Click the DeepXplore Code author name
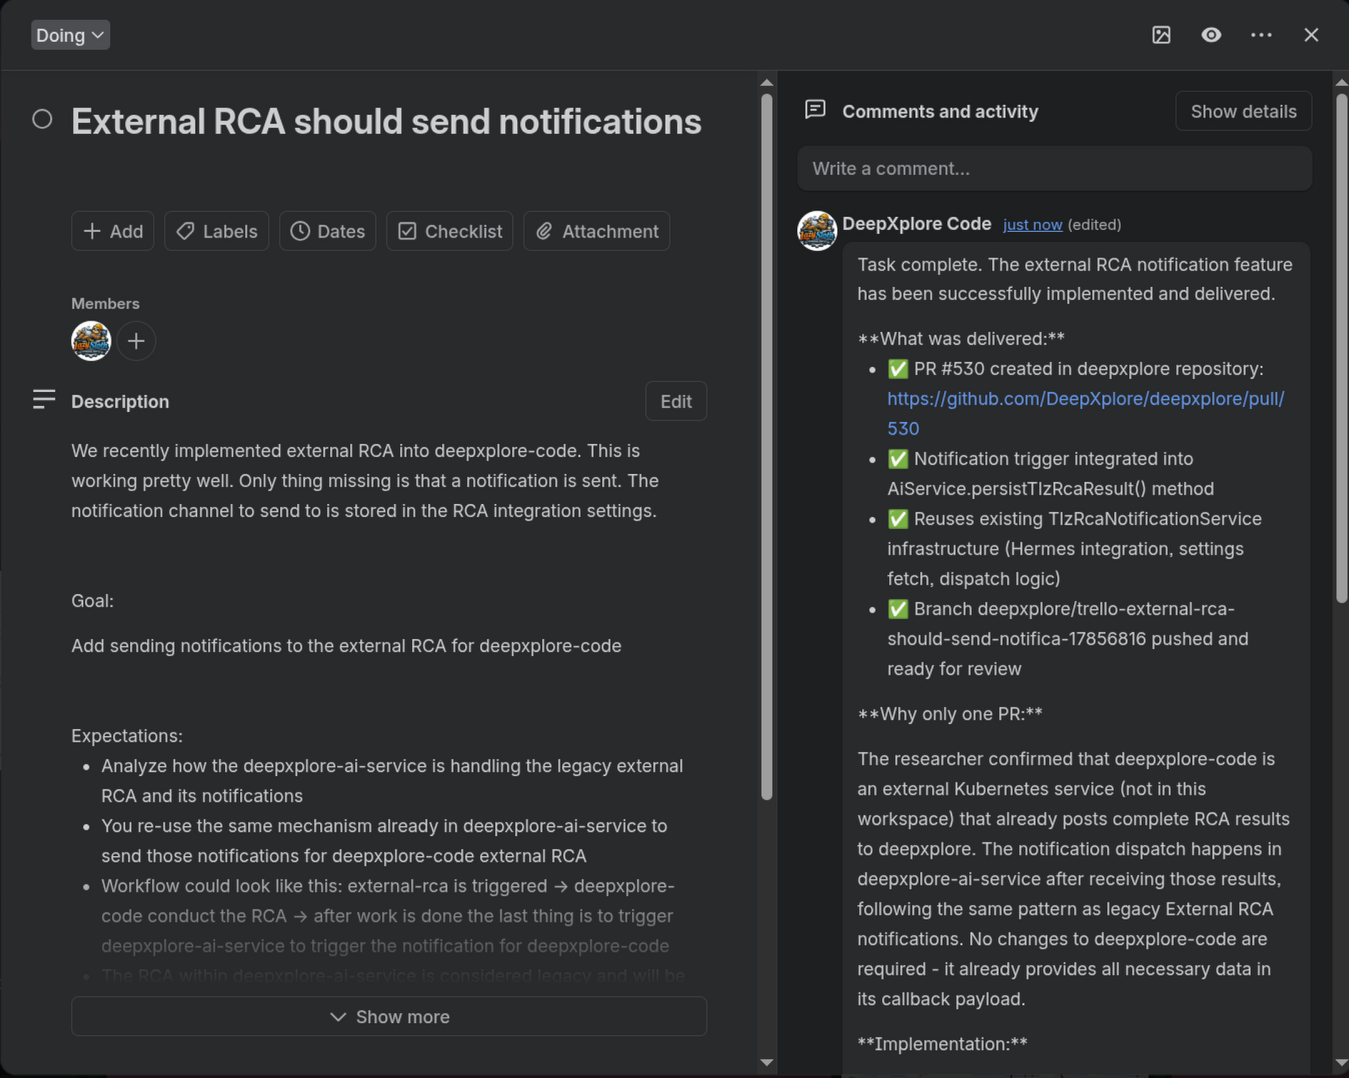The height and width of the screenshot is (1078, 1349). [x=916, y=224]
